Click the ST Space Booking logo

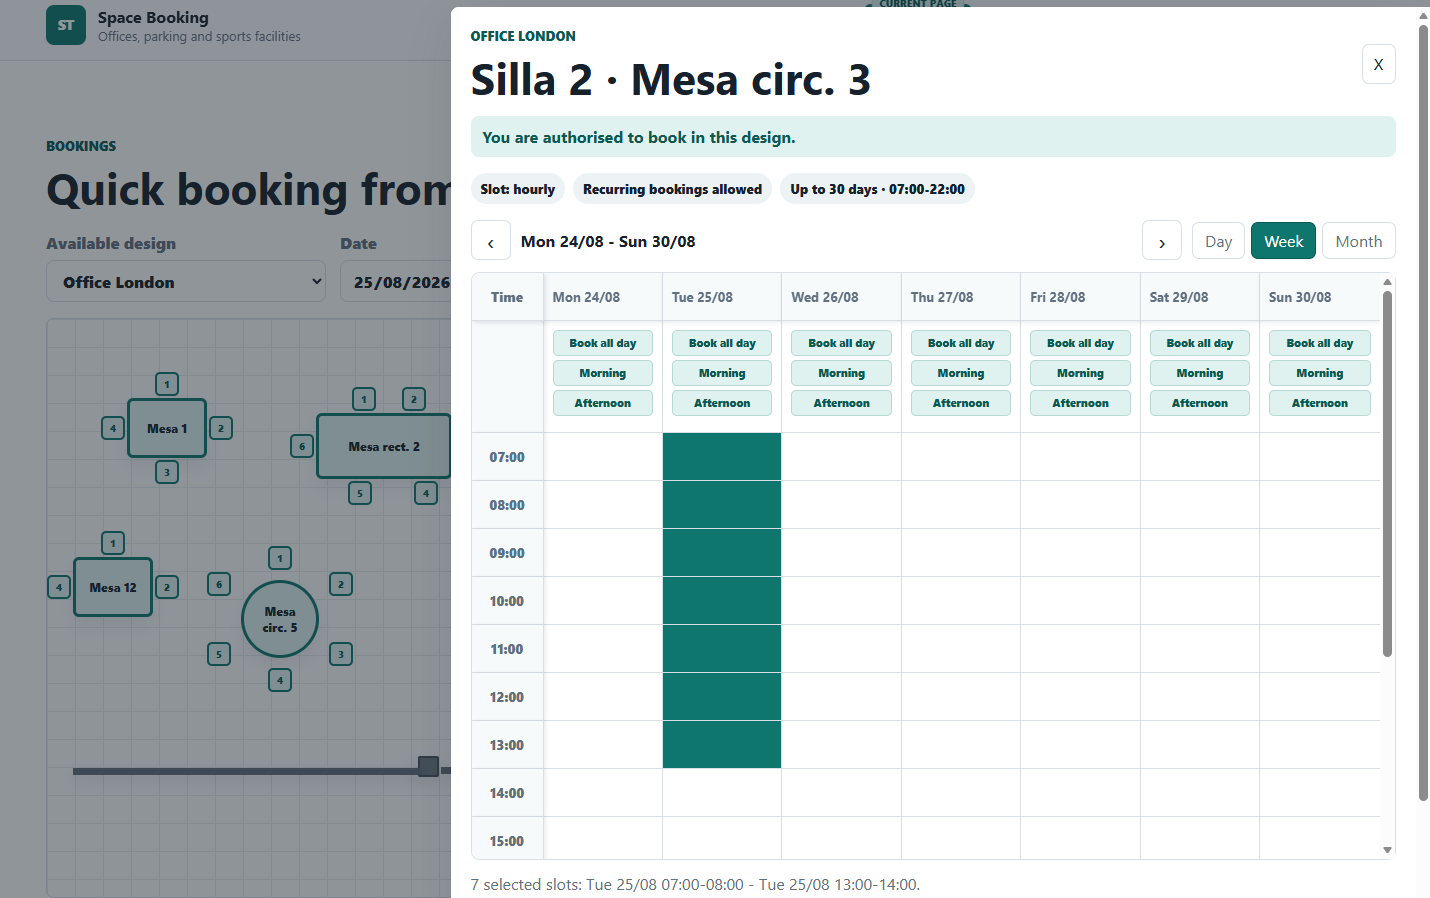click(x=66, y=25)
